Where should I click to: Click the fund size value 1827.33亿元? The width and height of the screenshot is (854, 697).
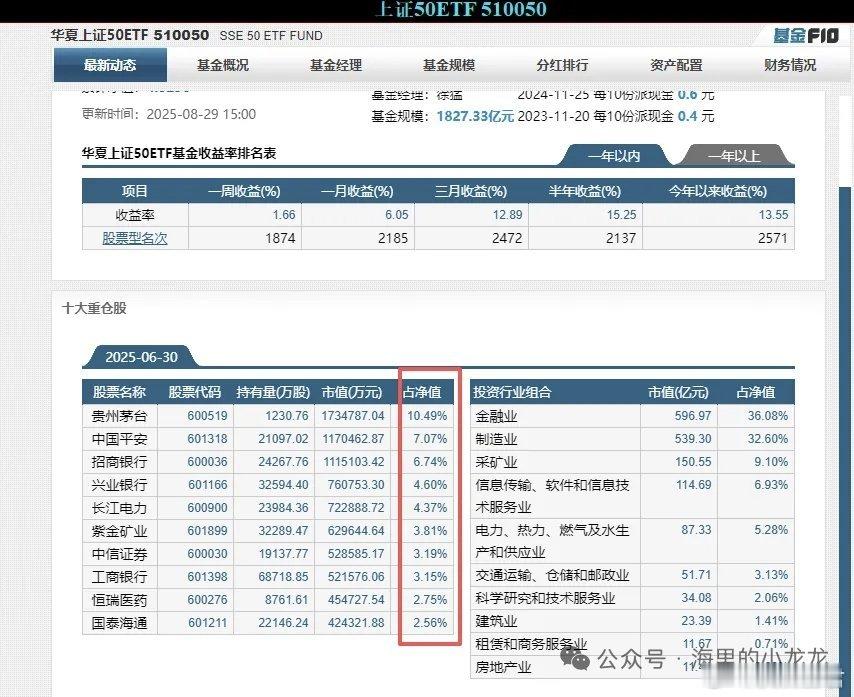pos(475,116)
